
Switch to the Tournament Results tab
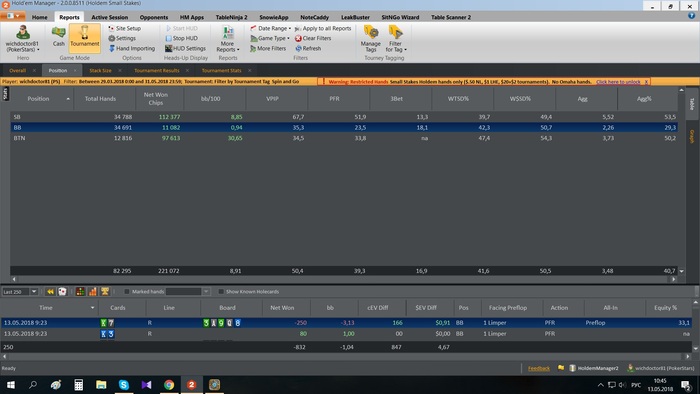point(157,71)
